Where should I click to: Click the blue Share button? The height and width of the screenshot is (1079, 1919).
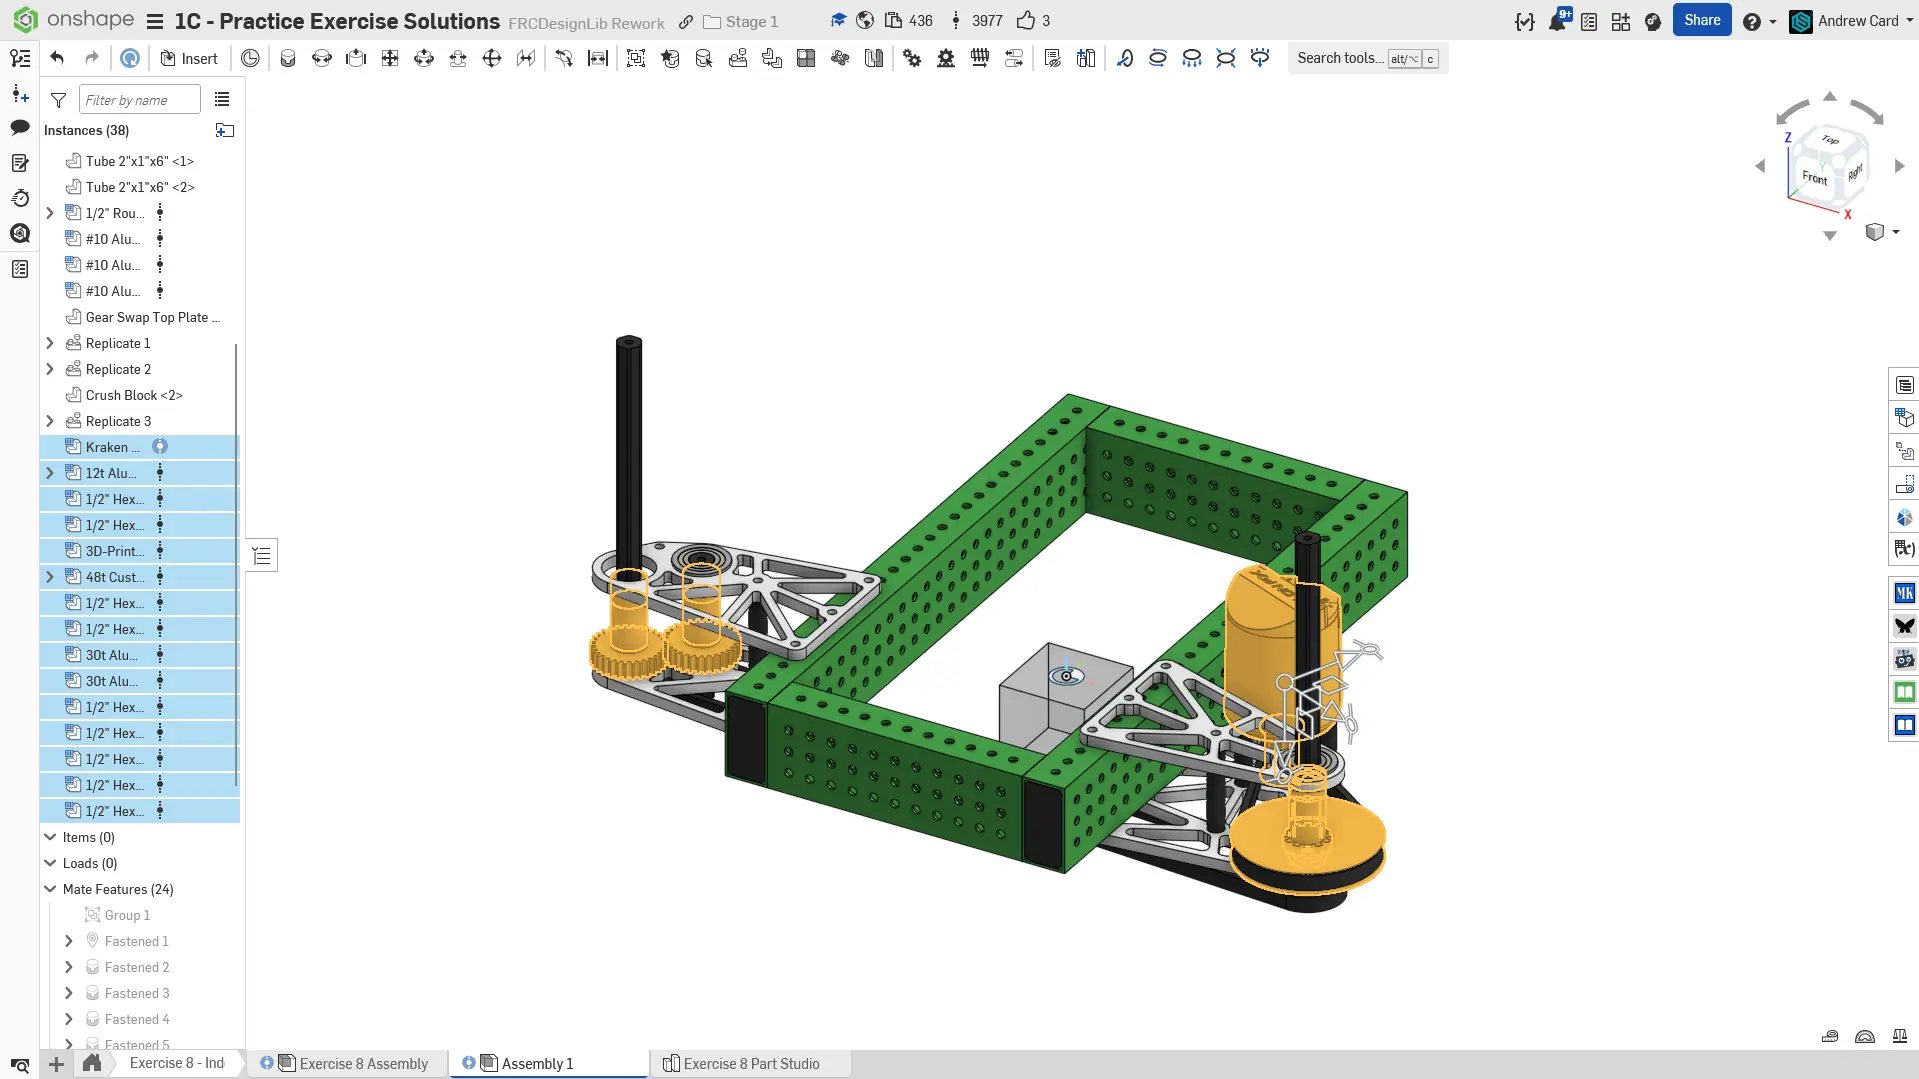tap(1701, 20)
